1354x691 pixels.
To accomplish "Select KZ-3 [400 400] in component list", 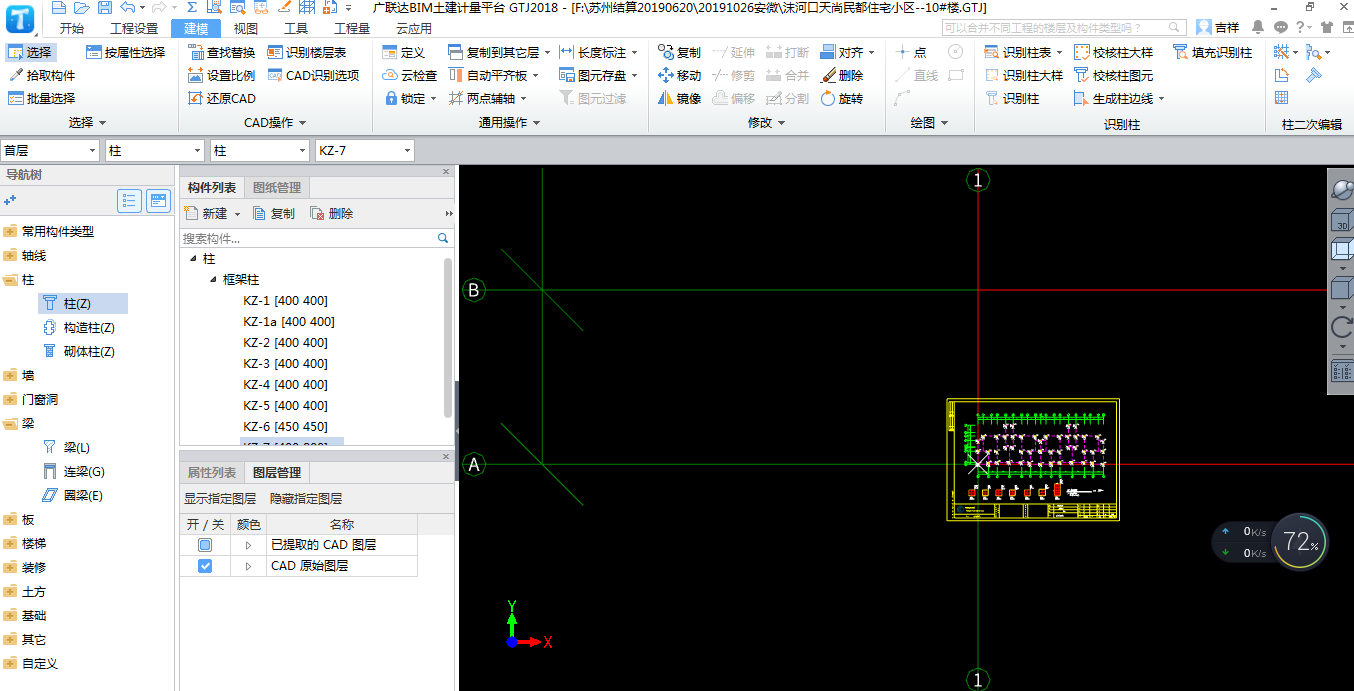I will [x=285, y=364].
